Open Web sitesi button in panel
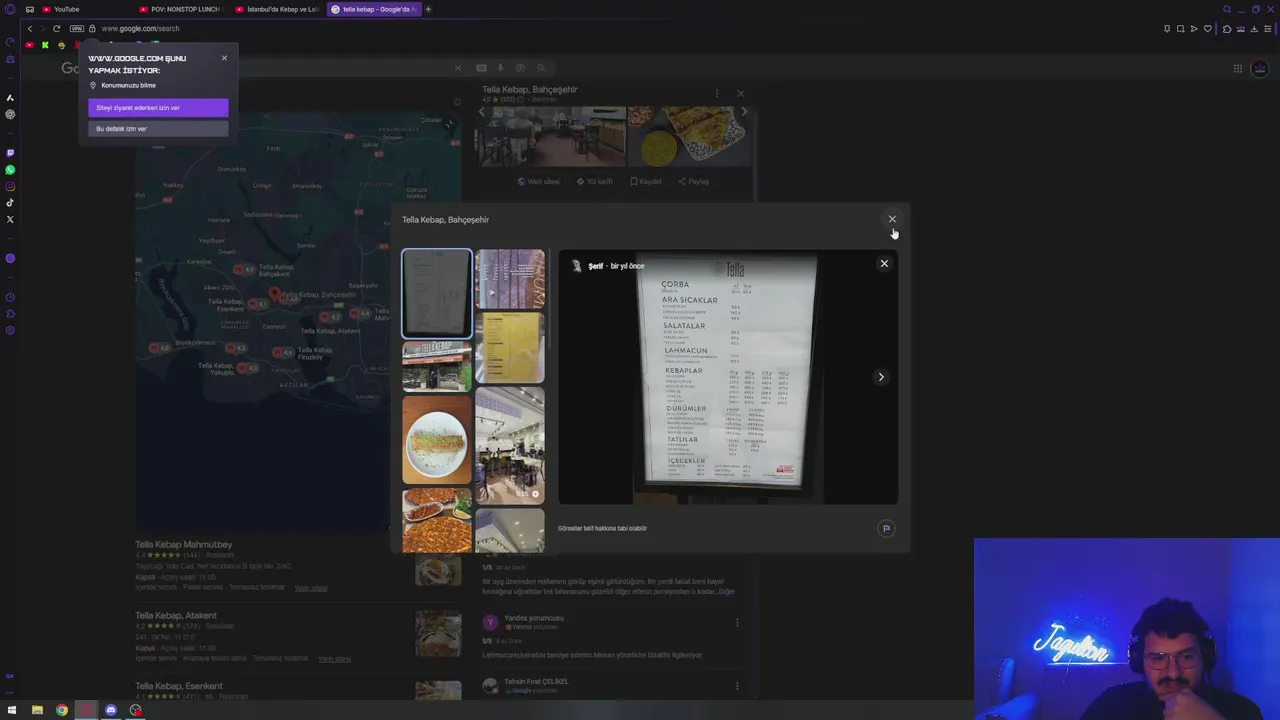 [539, 182]
